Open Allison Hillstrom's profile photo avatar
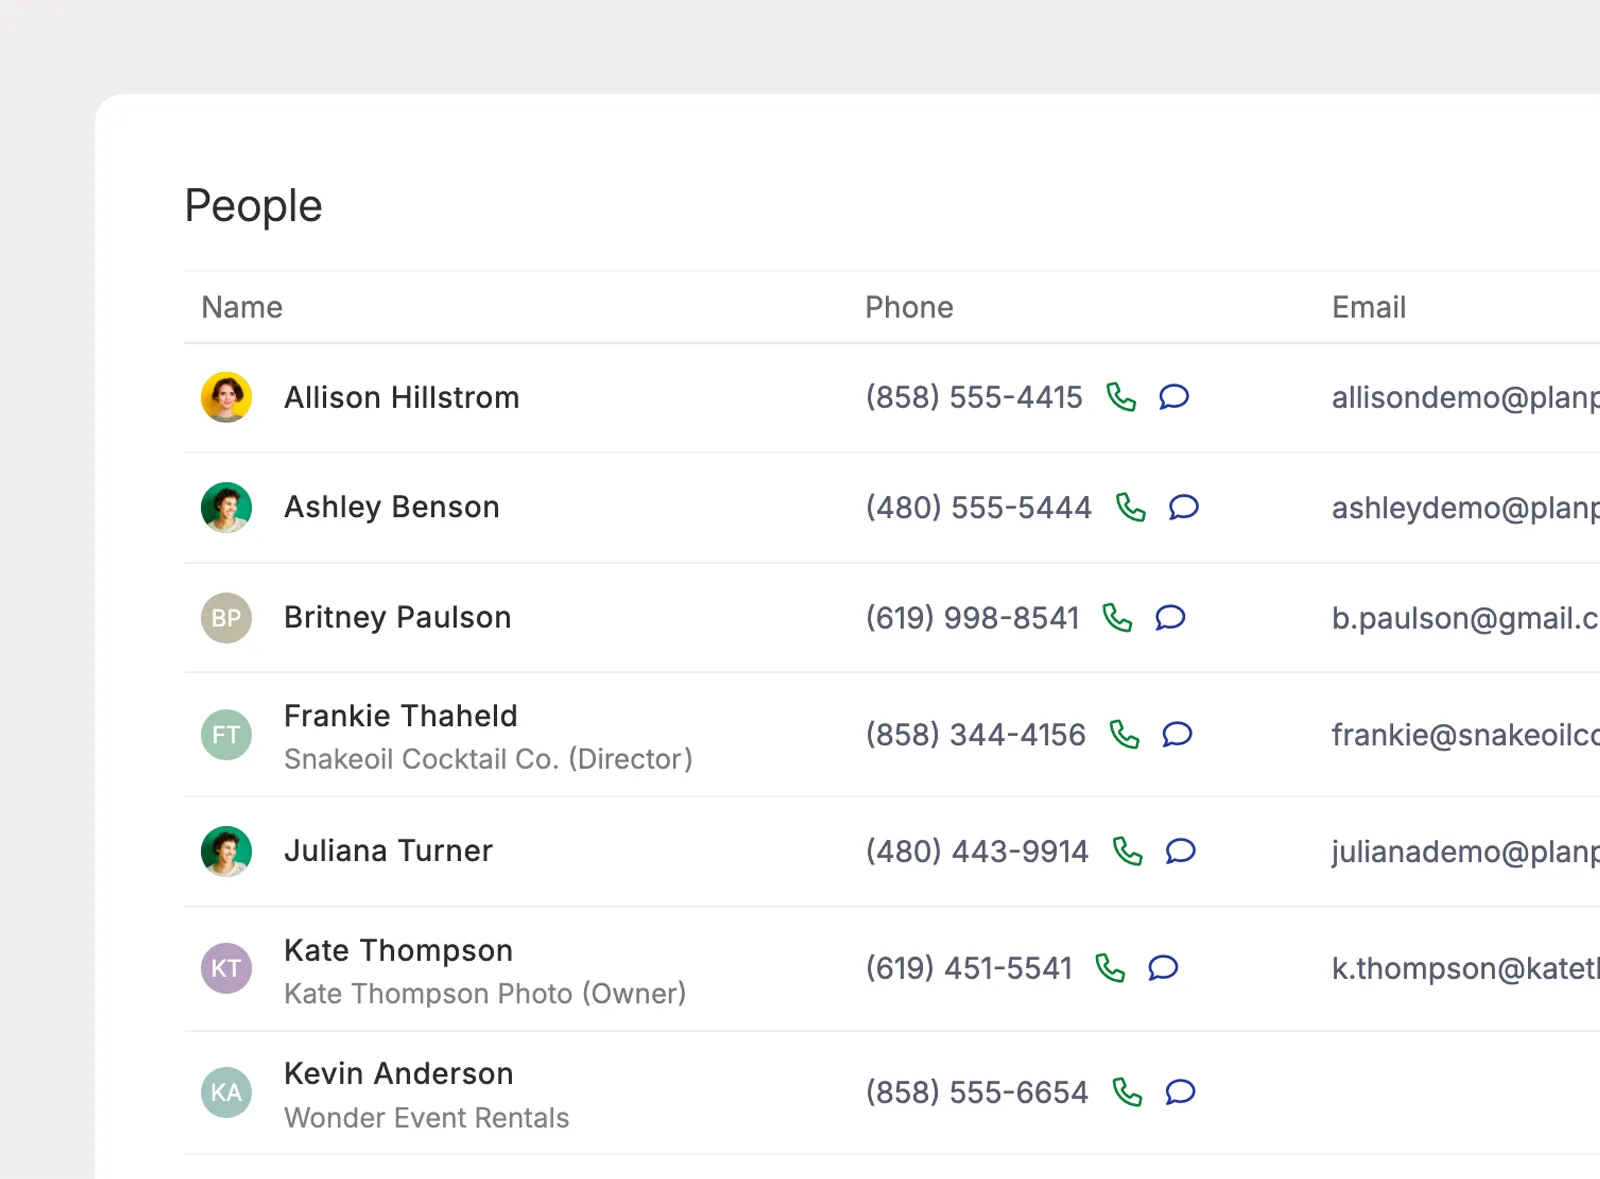The height and width of the screenshot is (1179, 1600). tap(226, 397)
